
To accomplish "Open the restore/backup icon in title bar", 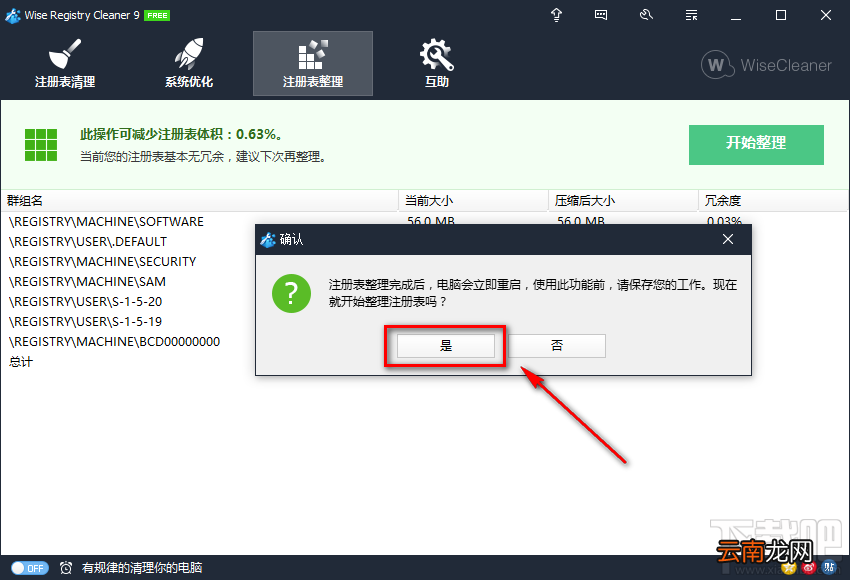I will (x=646, y=15).
